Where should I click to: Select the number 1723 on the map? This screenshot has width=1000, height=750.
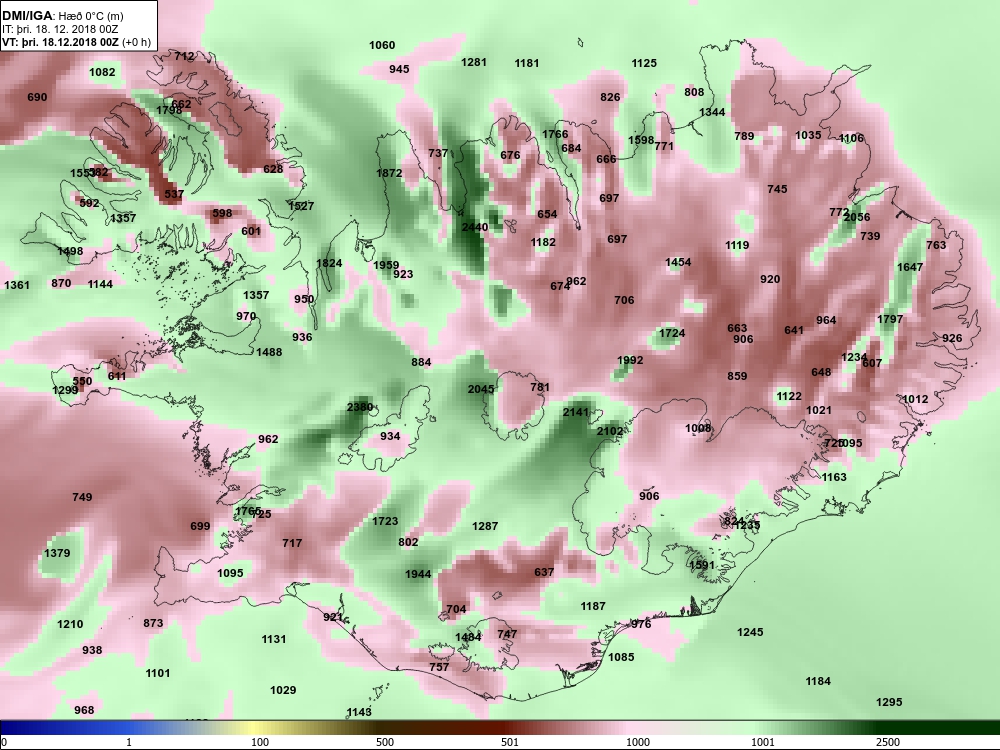pos(385,521)
